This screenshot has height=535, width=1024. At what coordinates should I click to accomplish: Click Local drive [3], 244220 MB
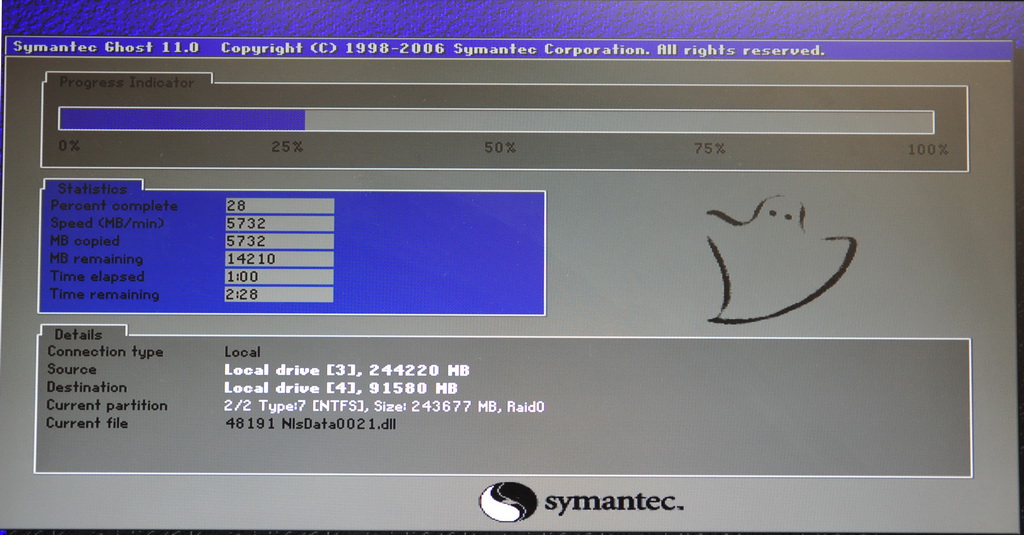click(x=347, y=370)
